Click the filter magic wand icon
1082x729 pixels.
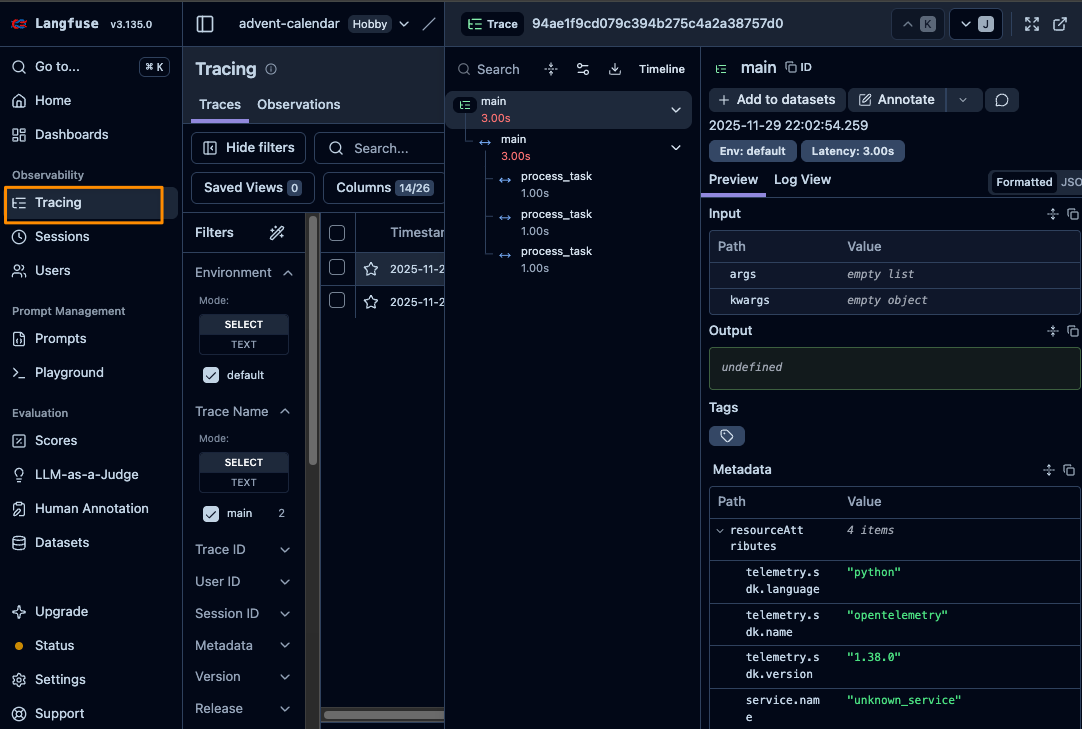[277, 233]
